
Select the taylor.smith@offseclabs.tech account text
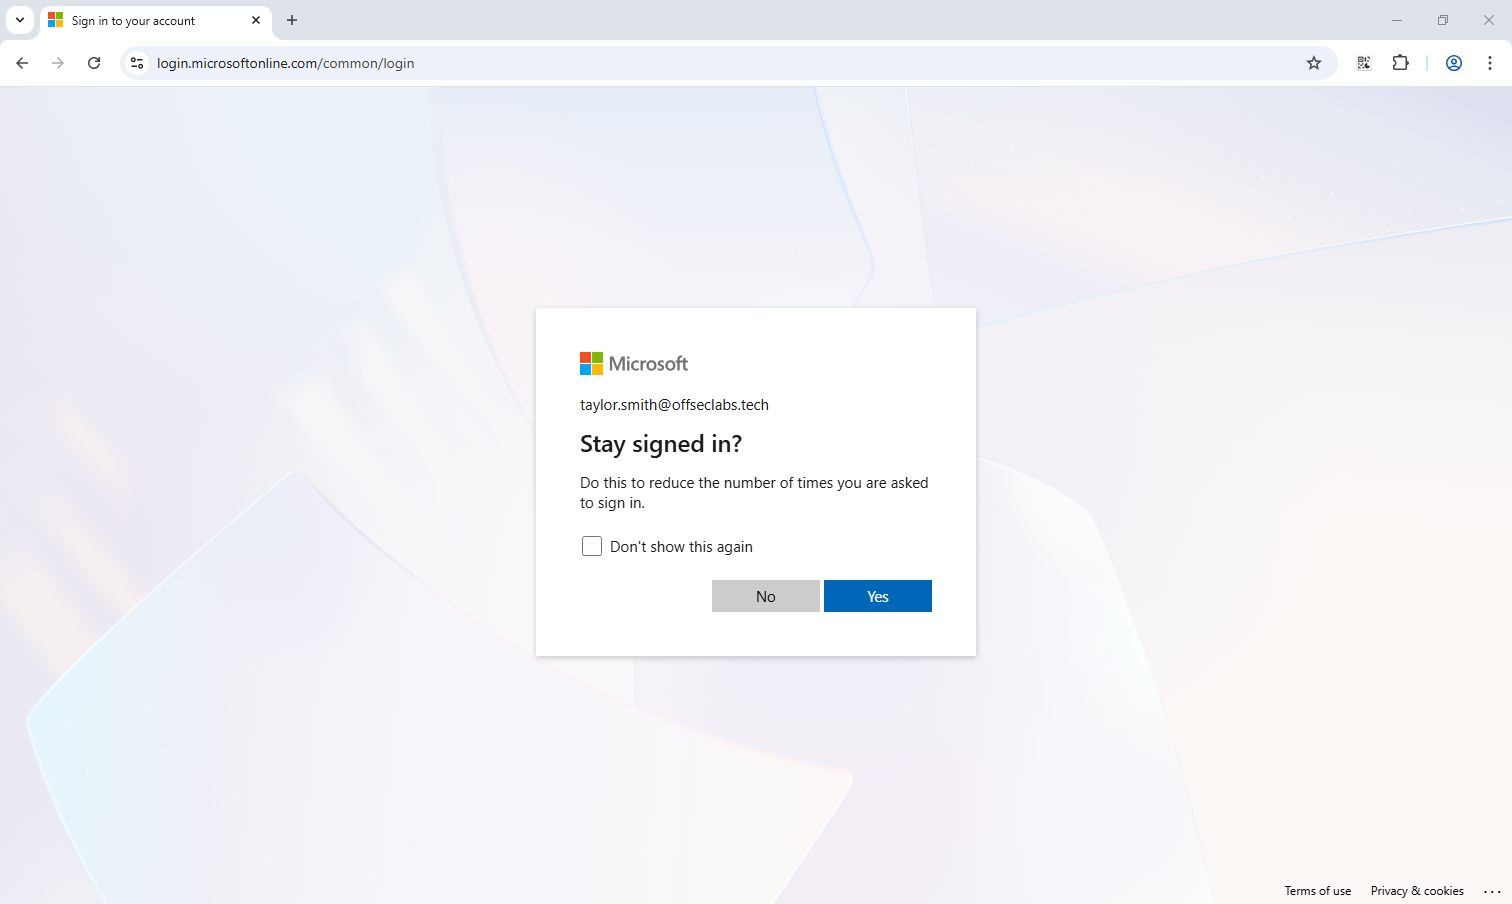[x=674, y=405]
